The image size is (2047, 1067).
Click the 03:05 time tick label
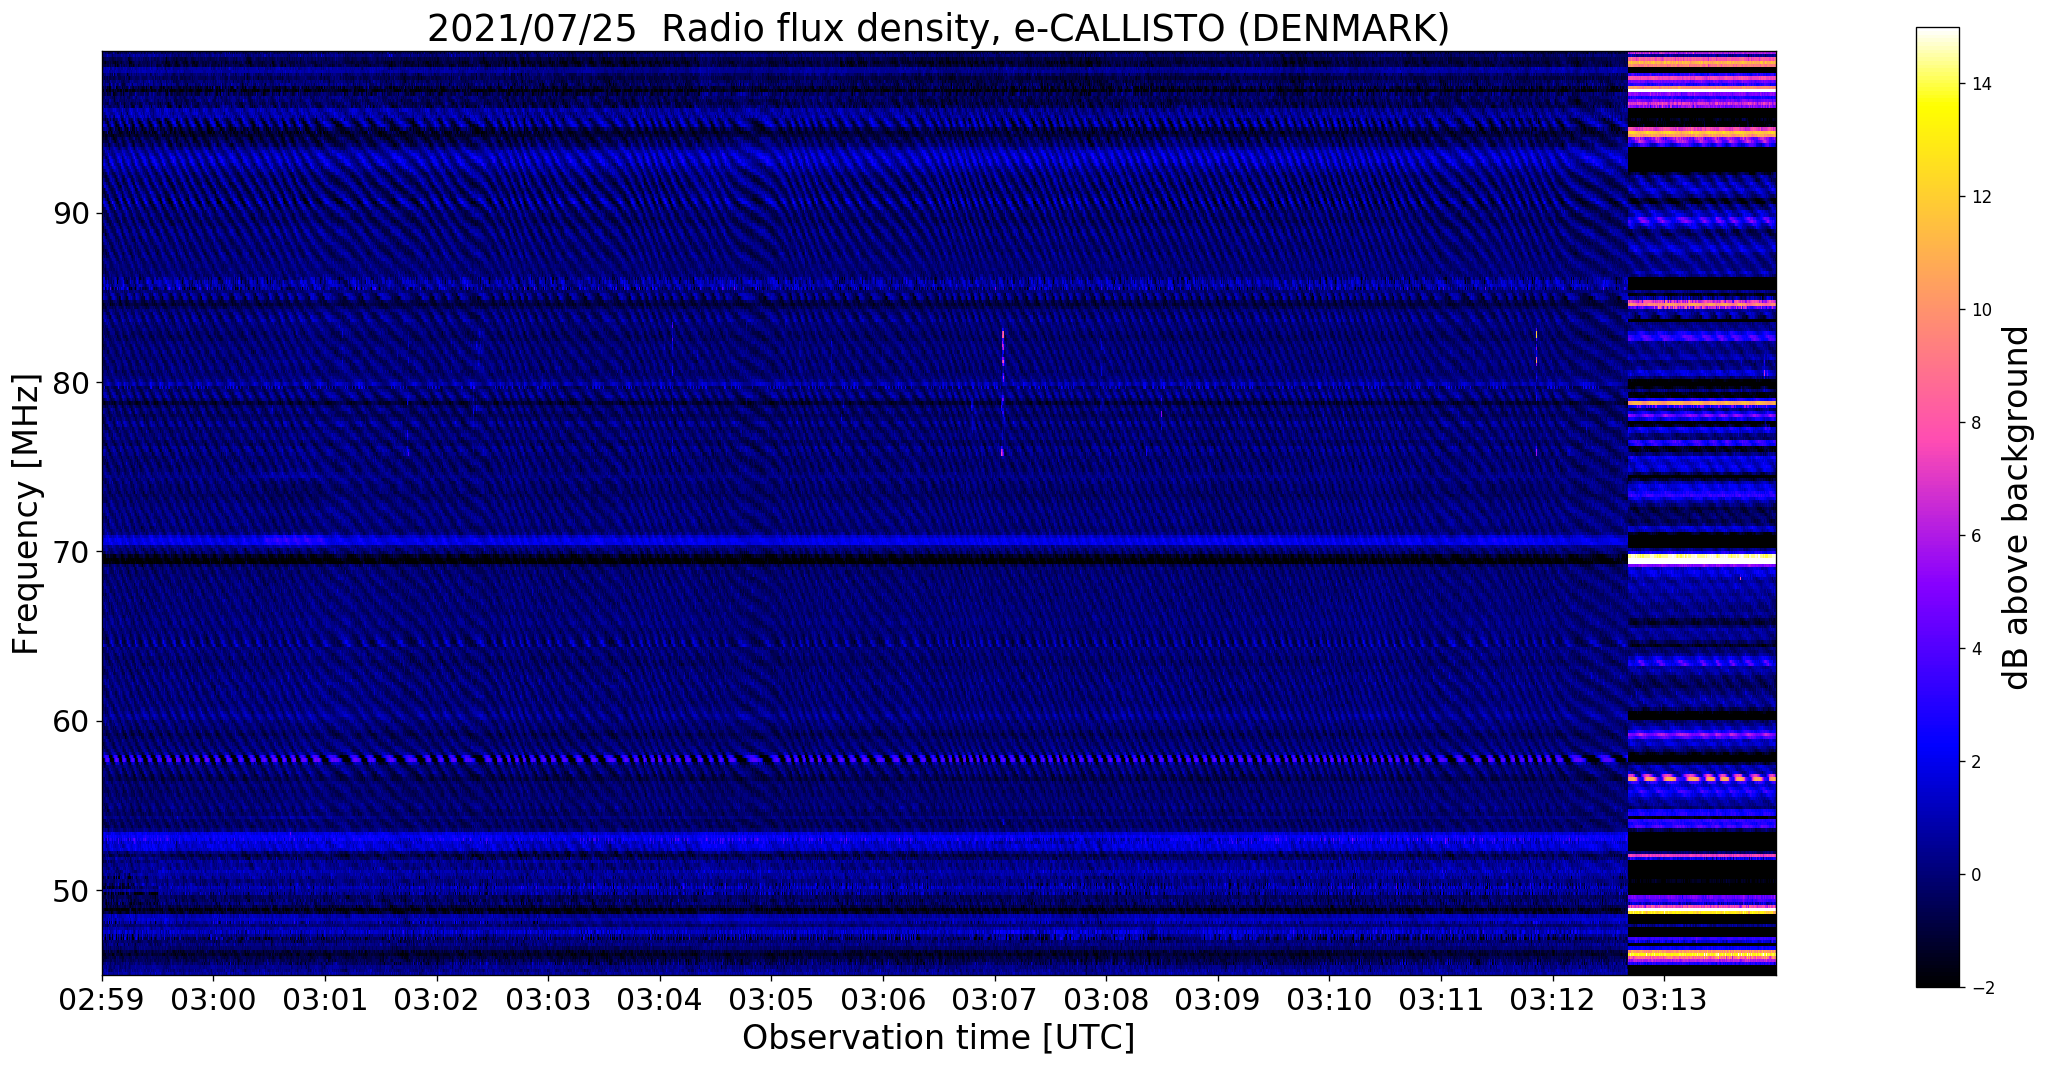pyautogui.click(x=771, y=999)
